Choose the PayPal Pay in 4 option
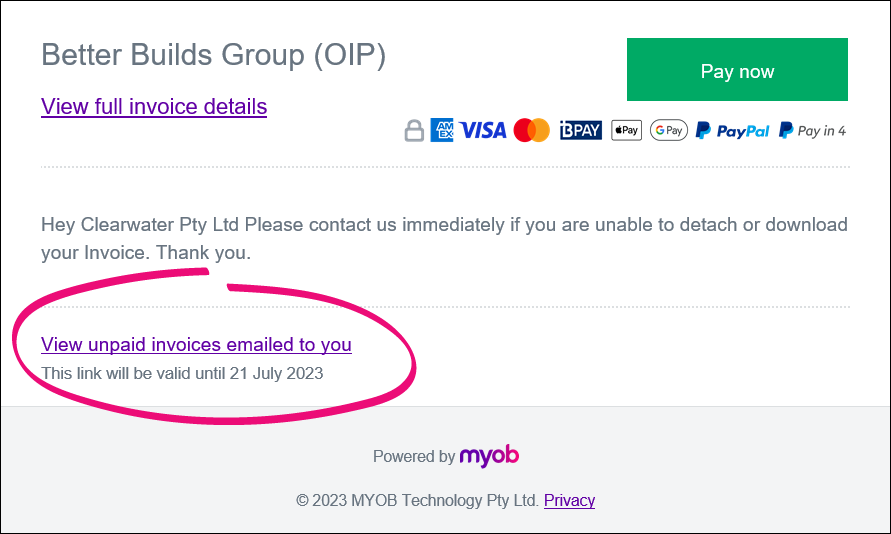Screen dimensions: 891x534 pyautogui.click(x=812, y=130)
